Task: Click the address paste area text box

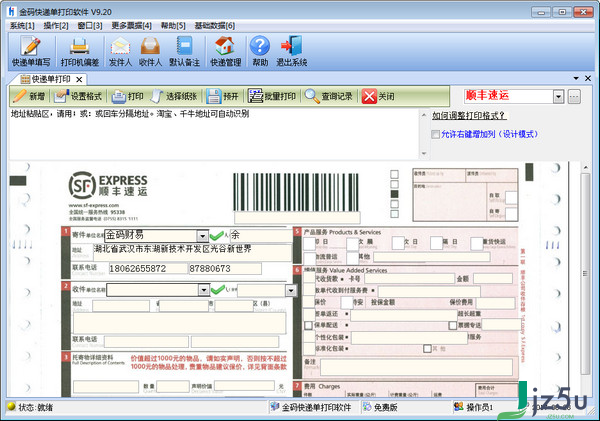Action: pyautogui.click(x=214, y=134)
